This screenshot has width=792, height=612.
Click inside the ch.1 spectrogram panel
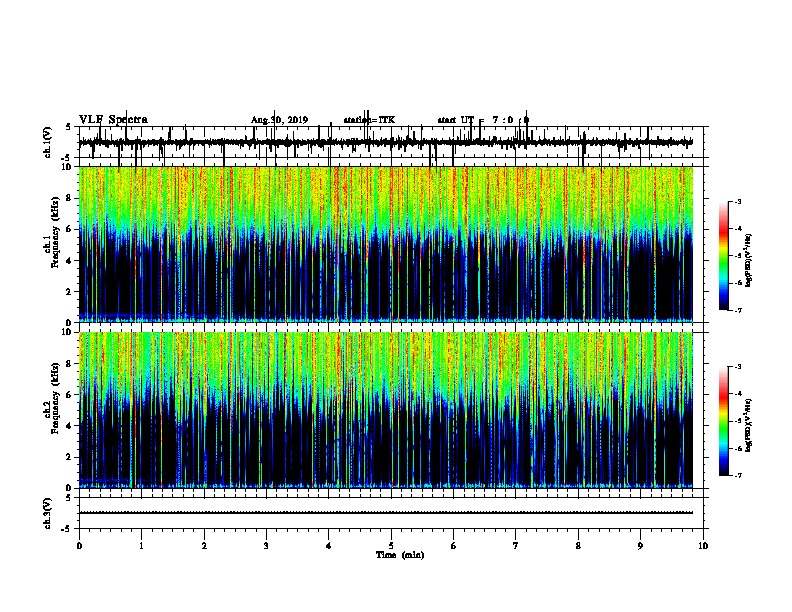tap(386, 244)
